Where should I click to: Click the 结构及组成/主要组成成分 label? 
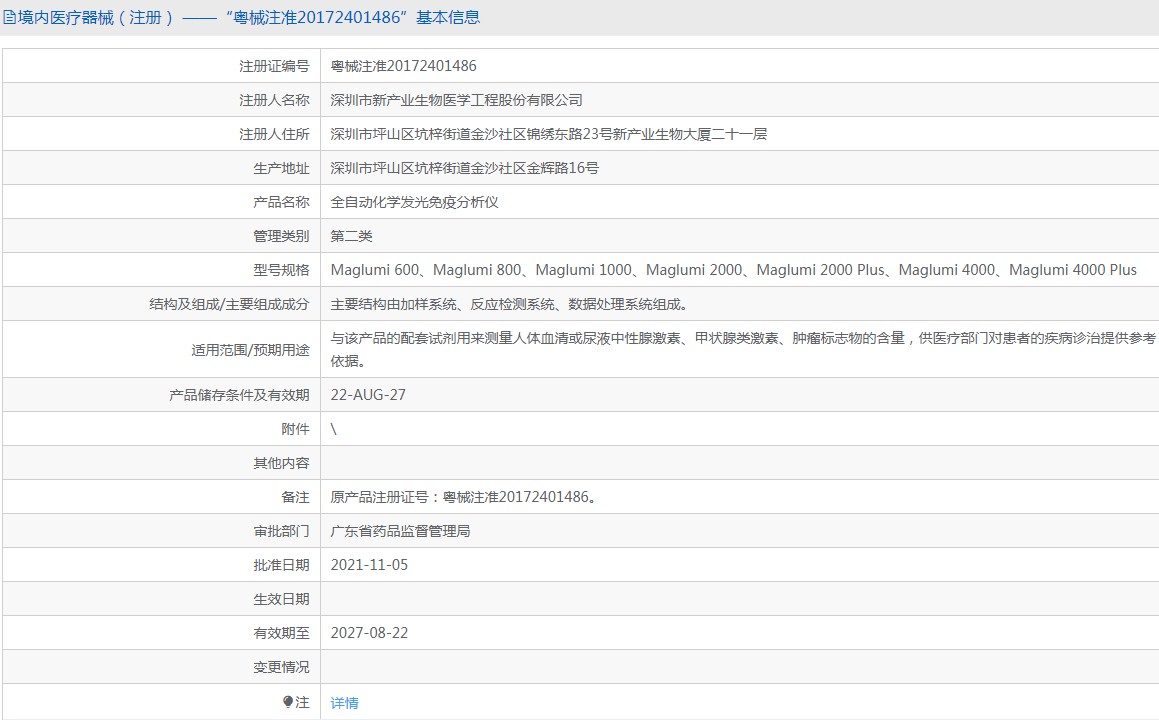click(x=229, y=304)
